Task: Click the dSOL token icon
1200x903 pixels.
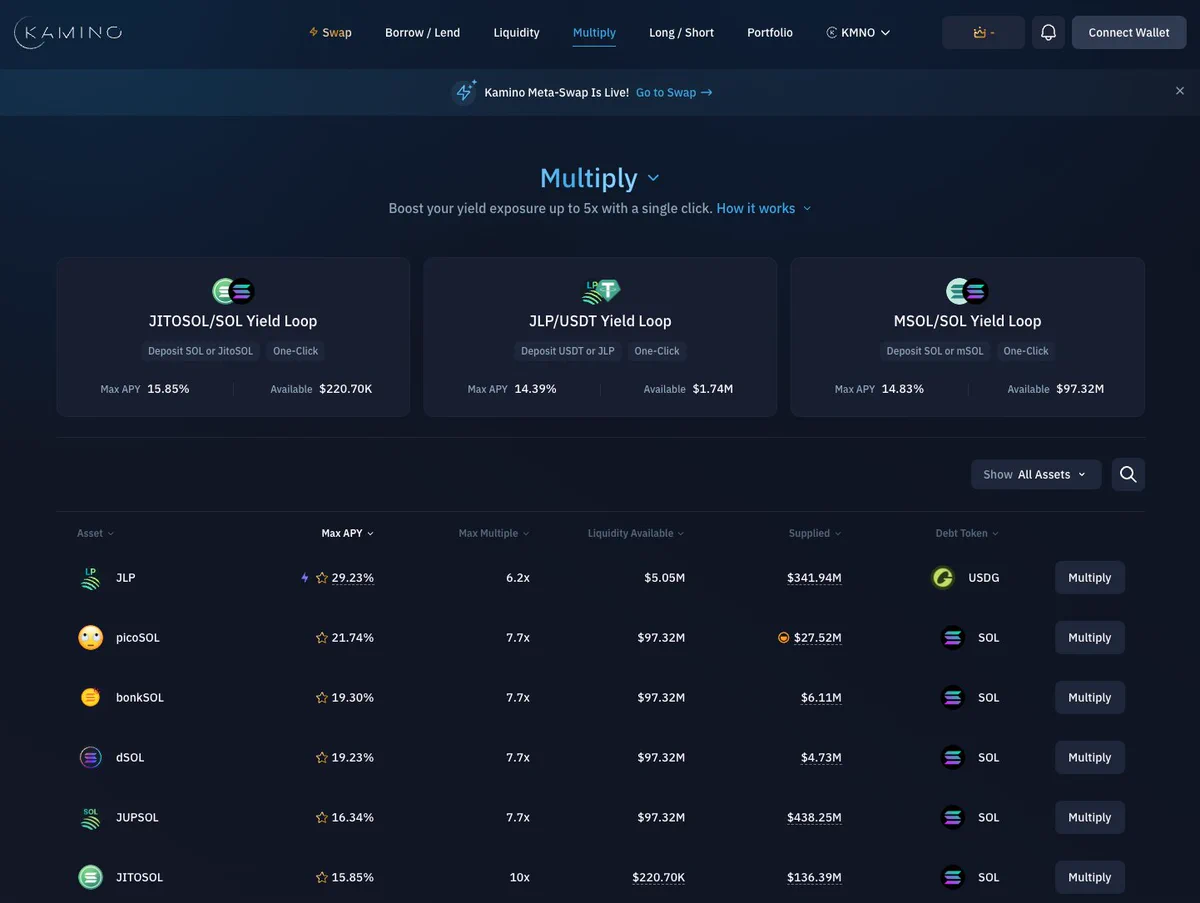Action: pyautogui.click(x=90, y=758)
